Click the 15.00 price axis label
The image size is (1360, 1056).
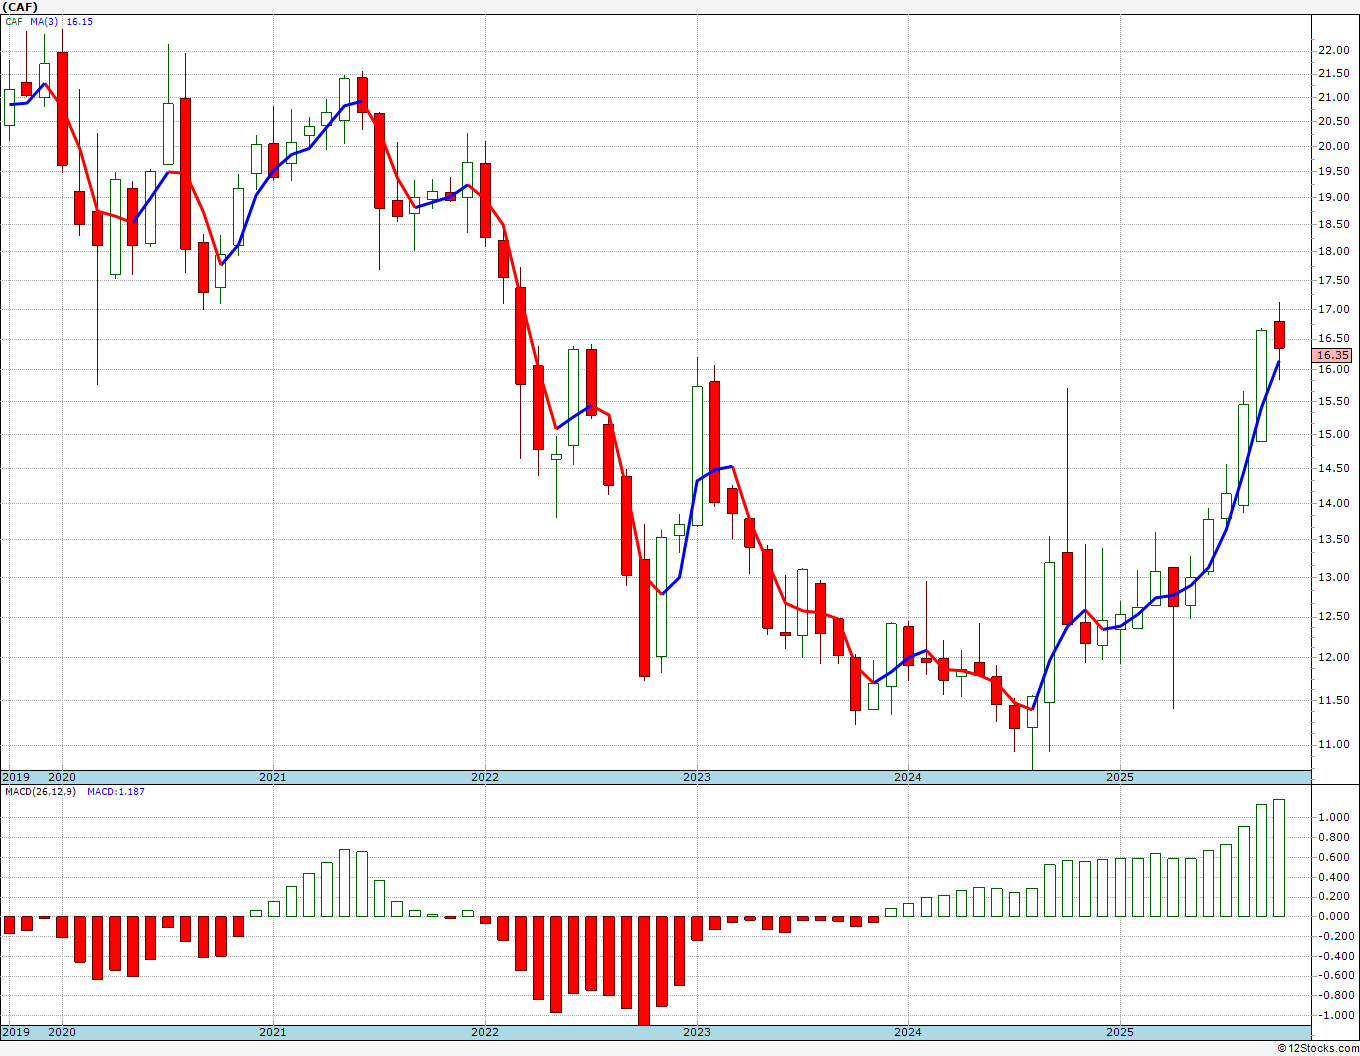(x=1332, y=434)
